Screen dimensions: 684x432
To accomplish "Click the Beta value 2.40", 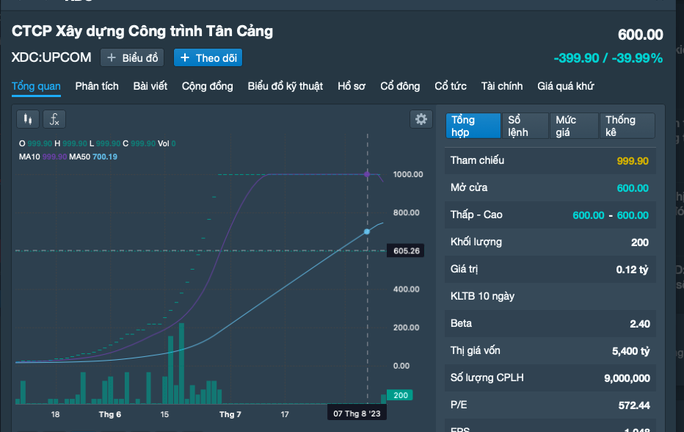I will coord(640,324).
